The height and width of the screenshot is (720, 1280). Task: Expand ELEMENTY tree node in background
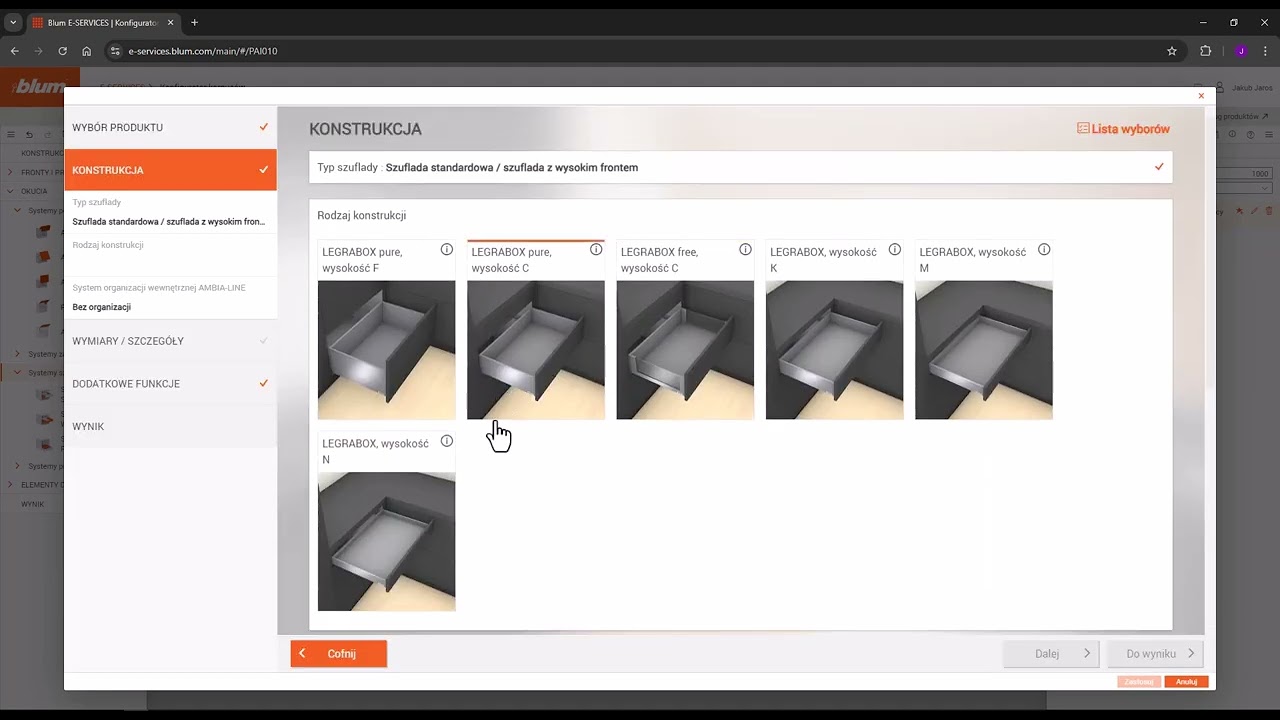(12, 485)
